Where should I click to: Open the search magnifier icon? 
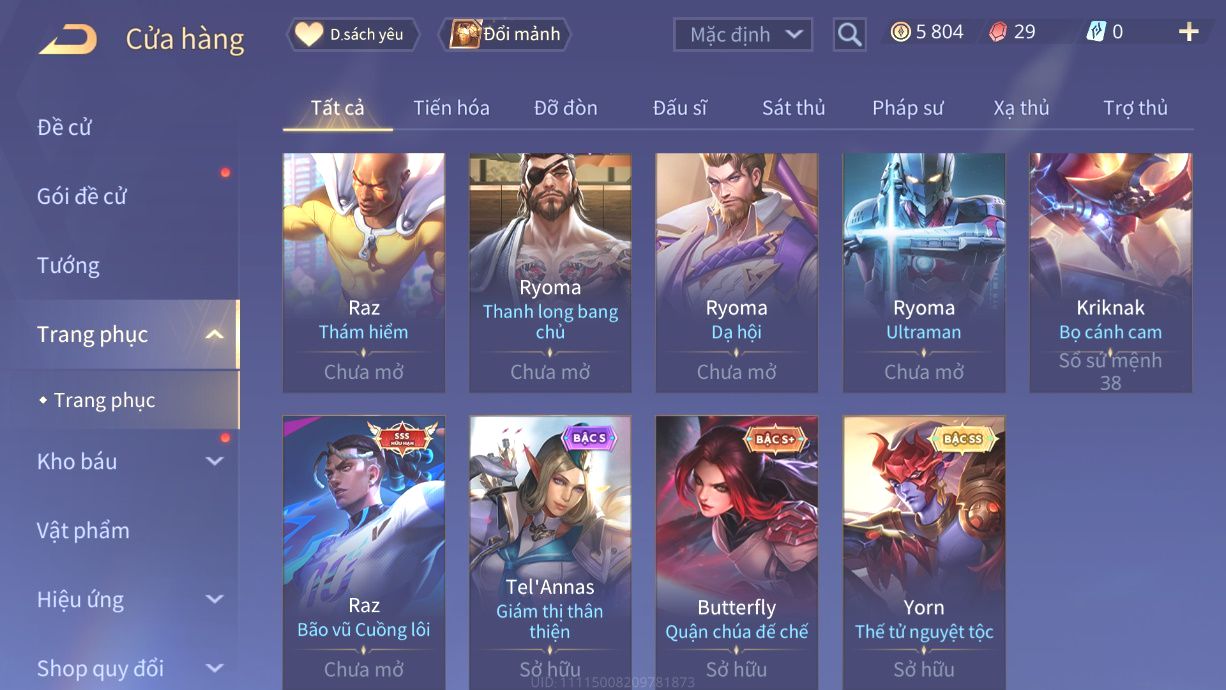pyautogui.click(x=849, y=35)
